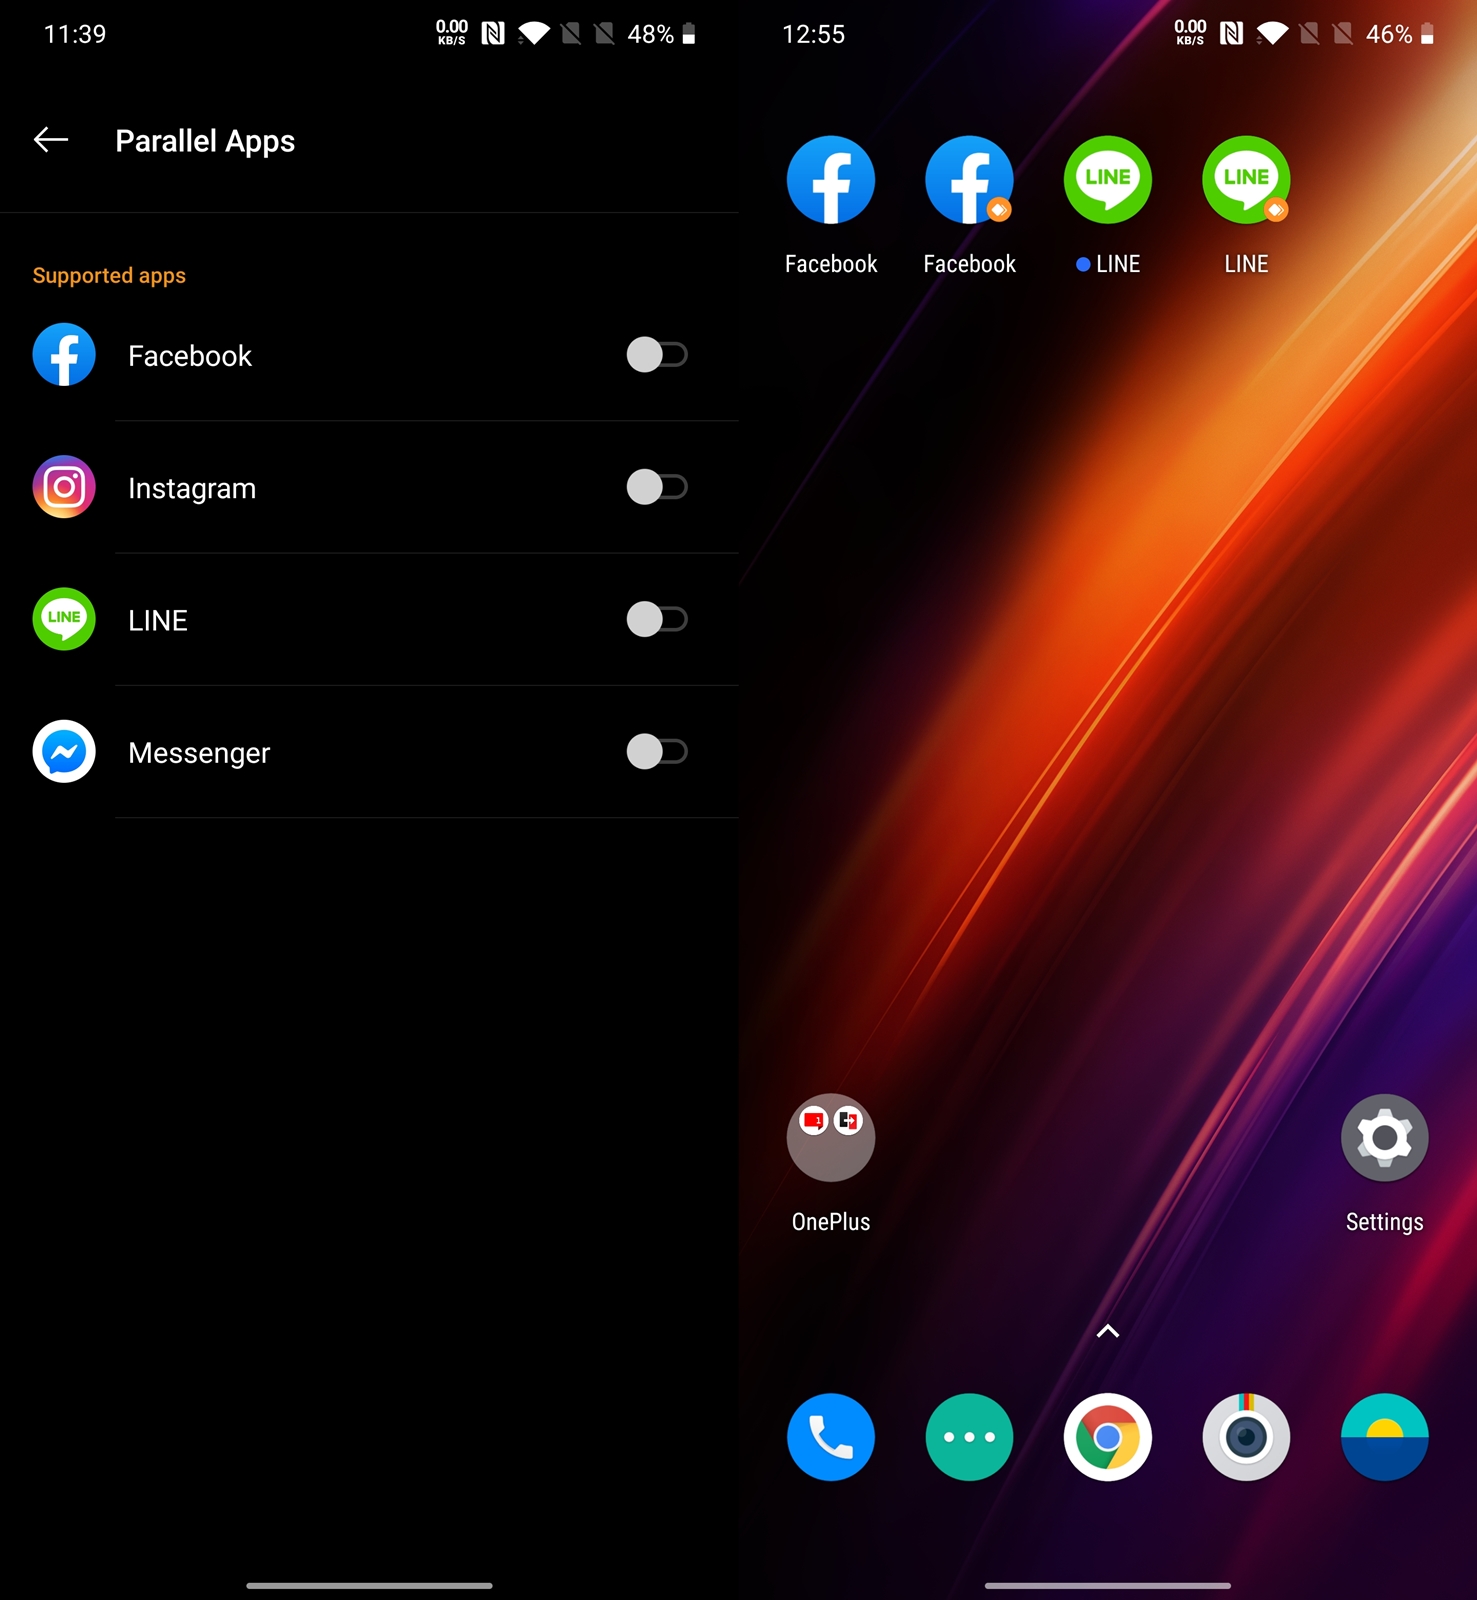Open the Phone dialer in dock
The height and width of the screenshot is (1600, 1477).
coord(830,1437)
